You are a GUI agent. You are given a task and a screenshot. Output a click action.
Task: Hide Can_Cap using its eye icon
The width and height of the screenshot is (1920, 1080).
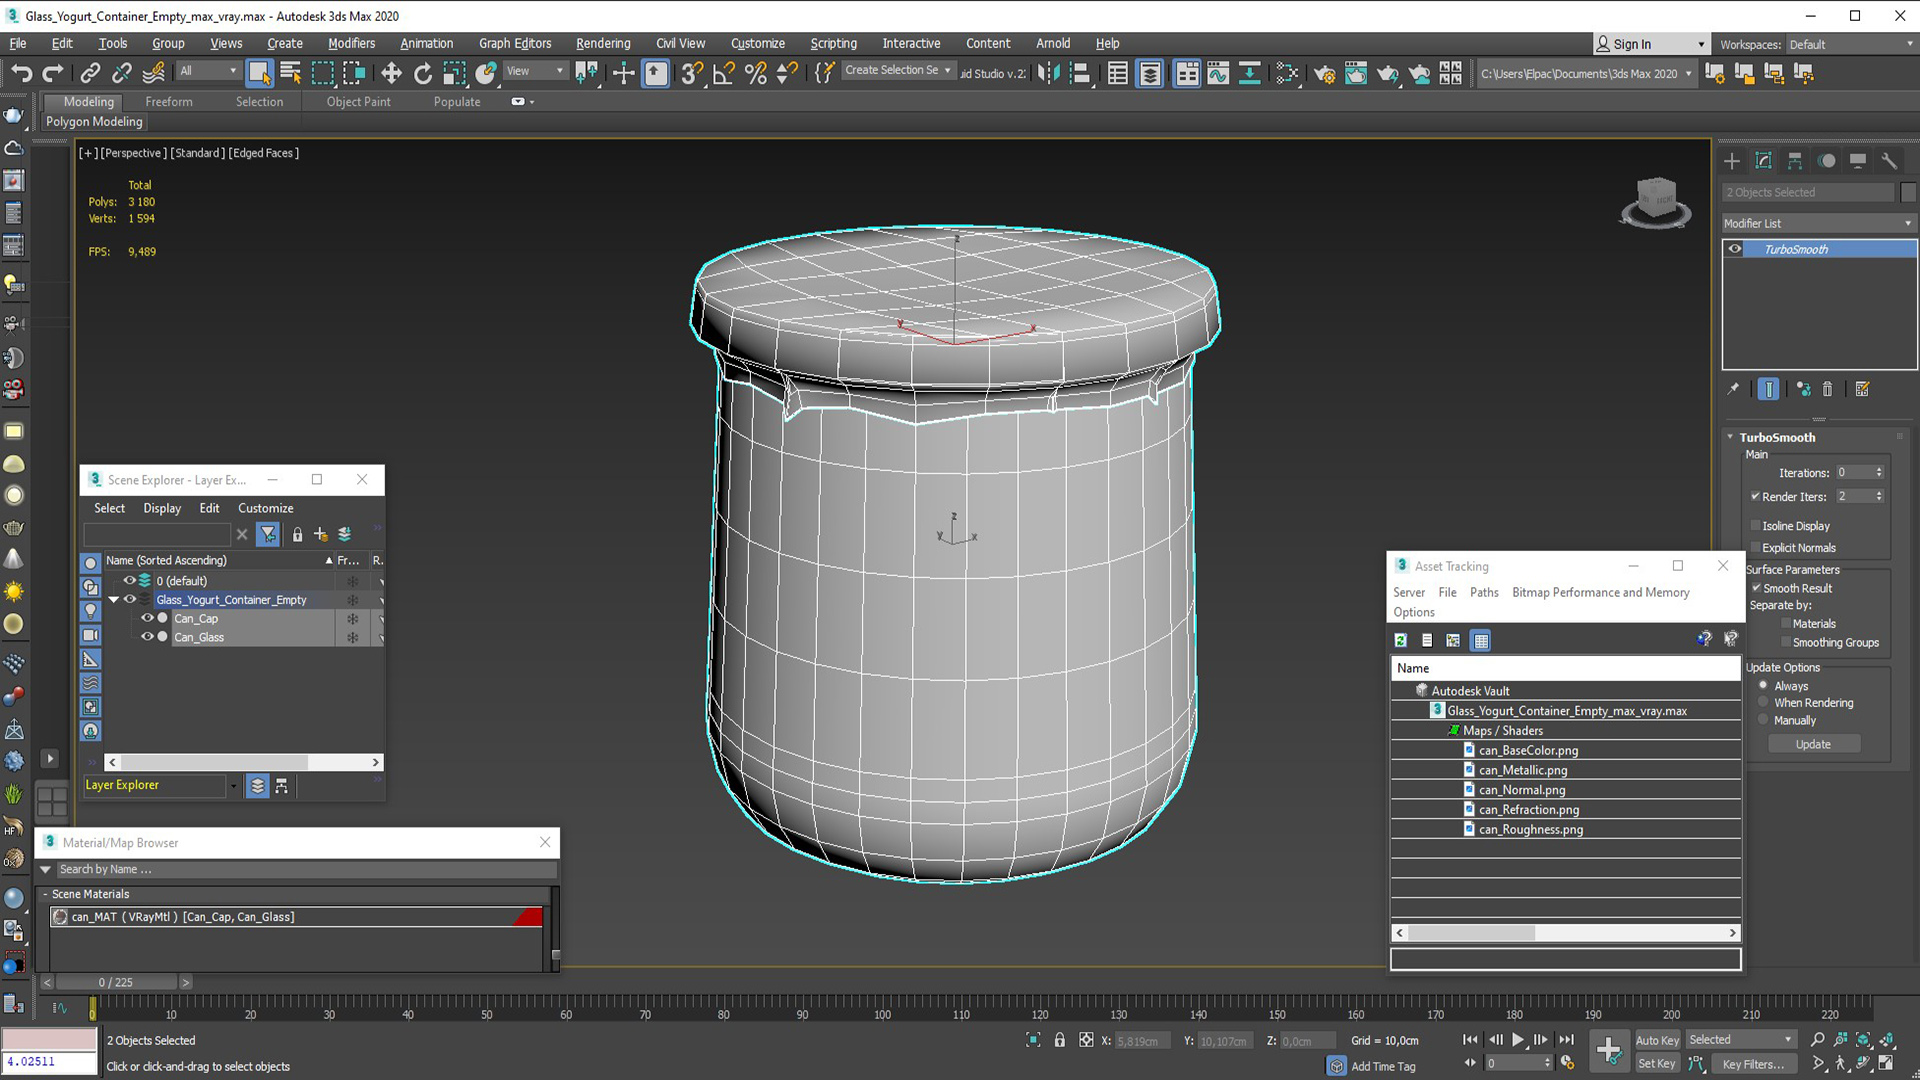click(x=147, y=618)
